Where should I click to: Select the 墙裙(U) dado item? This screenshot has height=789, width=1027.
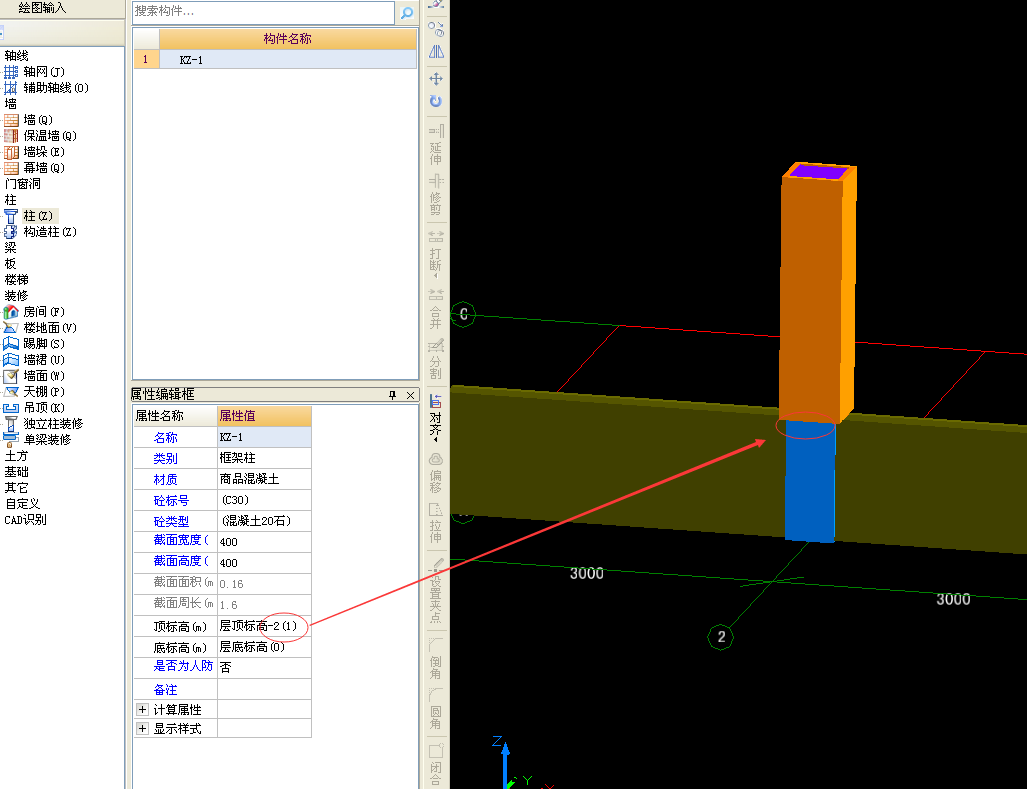(34, 359)
